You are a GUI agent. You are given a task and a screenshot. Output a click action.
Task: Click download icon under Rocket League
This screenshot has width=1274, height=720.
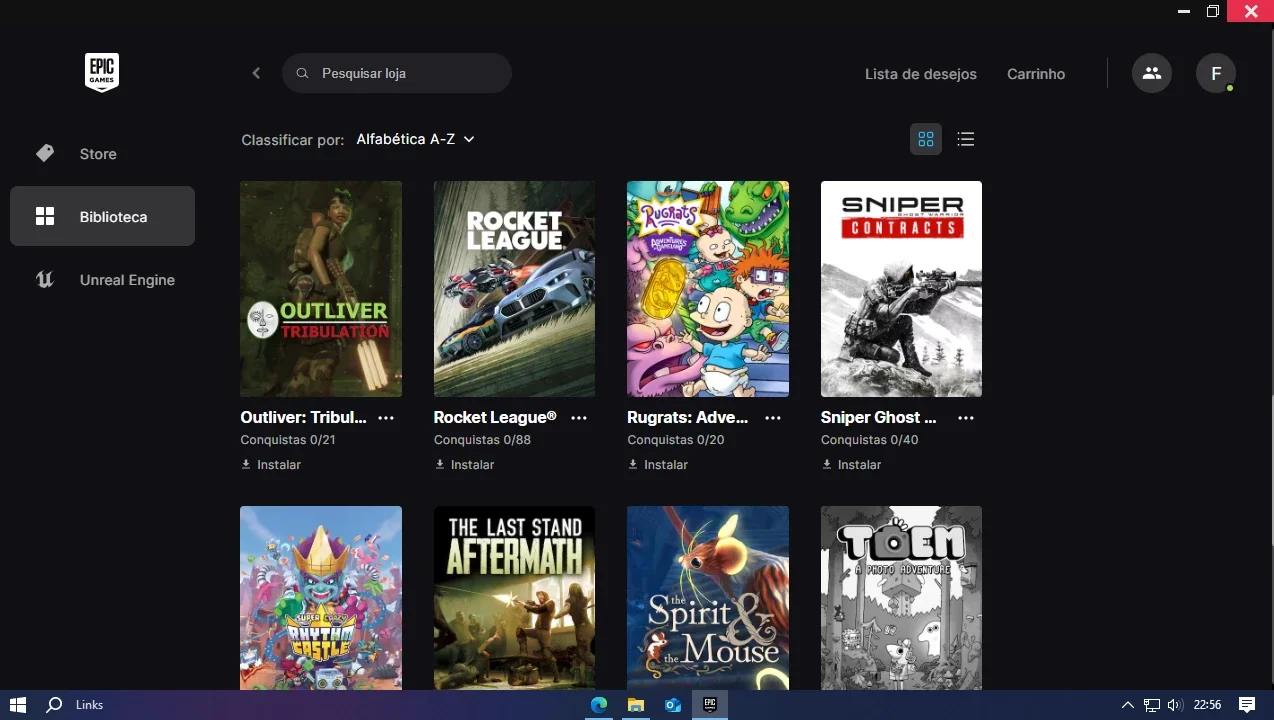440,464
